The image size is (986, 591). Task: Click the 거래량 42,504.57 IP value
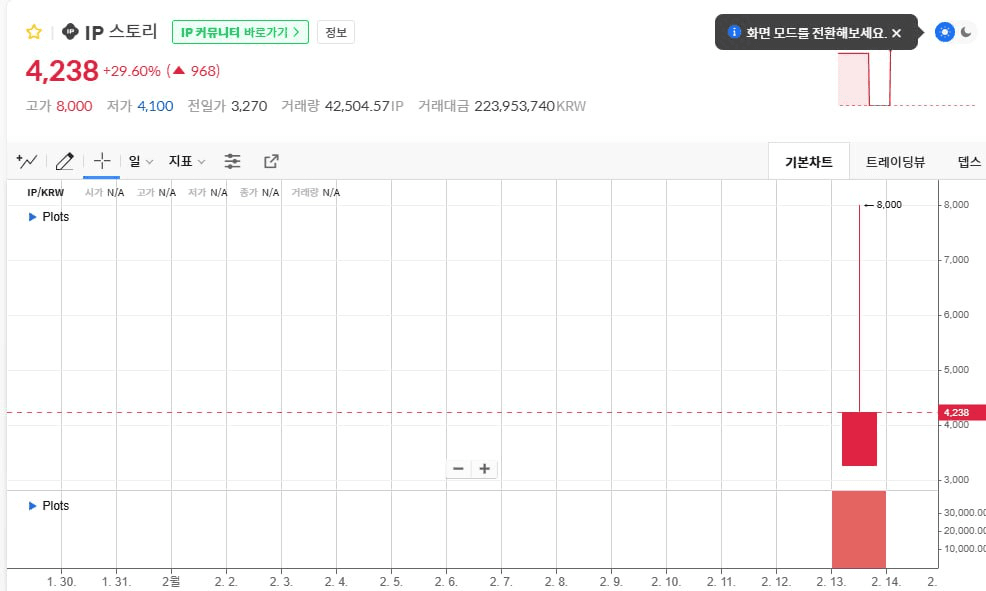click(x=364, y=106)
